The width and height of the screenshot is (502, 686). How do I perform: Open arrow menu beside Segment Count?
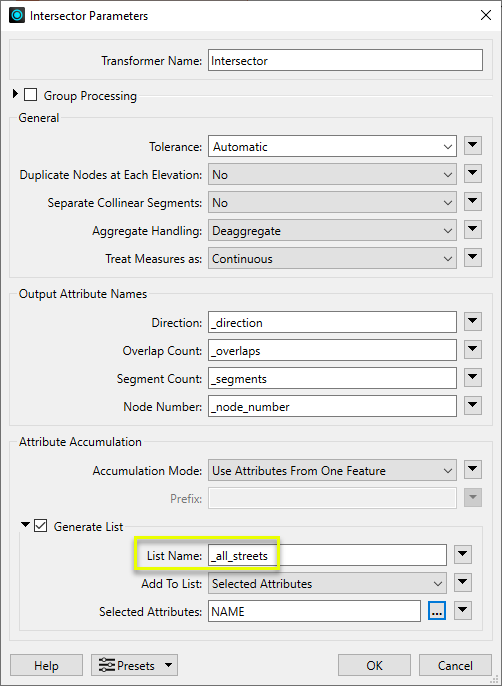(x=473, y=378)
